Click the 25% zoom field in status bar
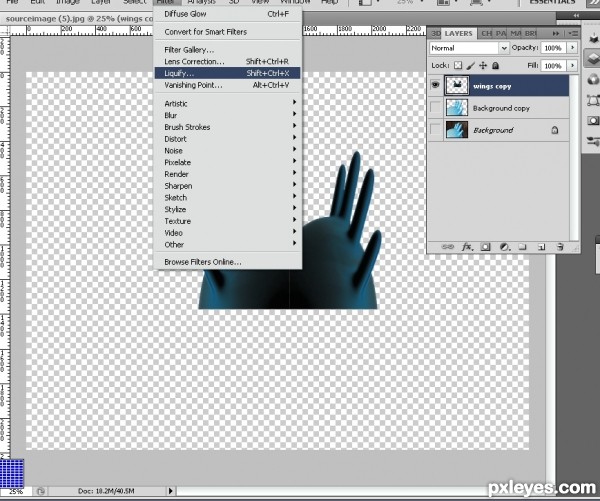The height and width of the screenshot is (501, 600). point(16,491)
